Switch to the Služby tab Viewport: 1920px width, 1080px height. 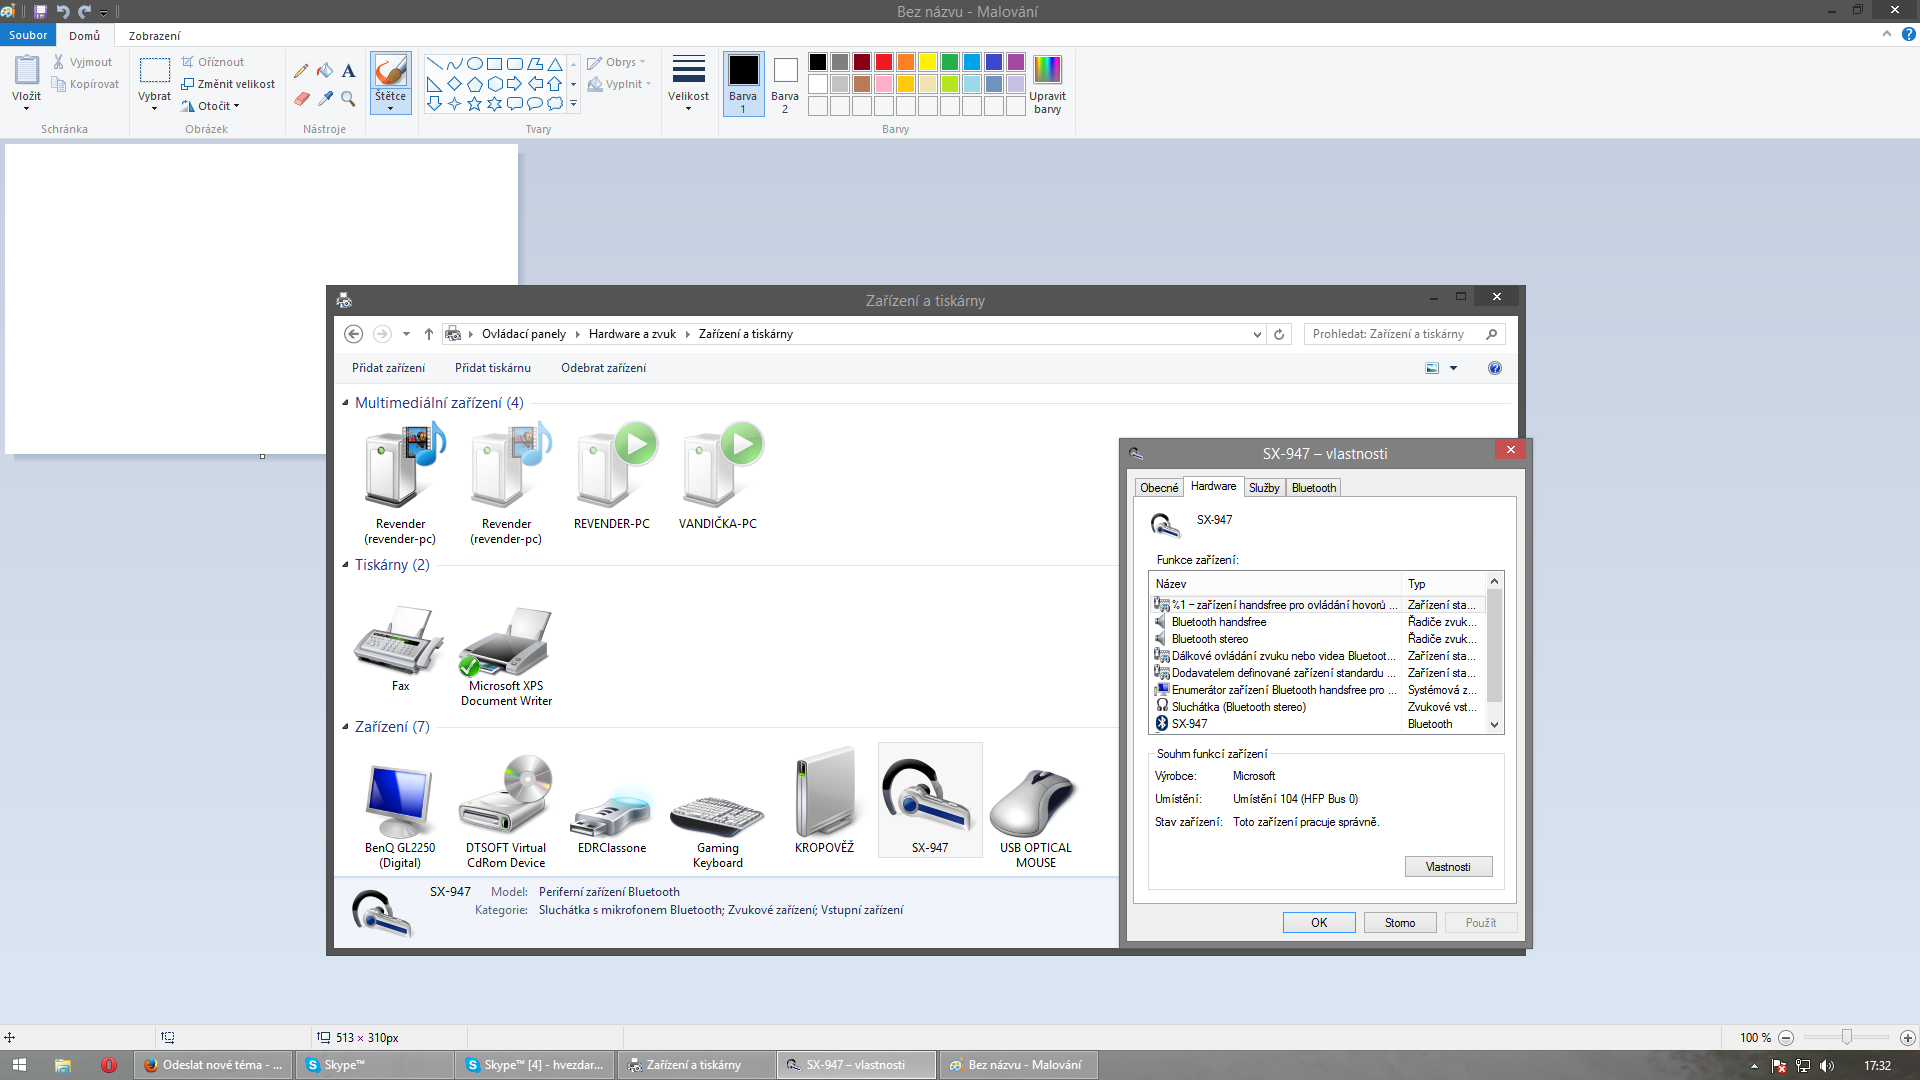pyautogui.click(x=1263, y=488)
